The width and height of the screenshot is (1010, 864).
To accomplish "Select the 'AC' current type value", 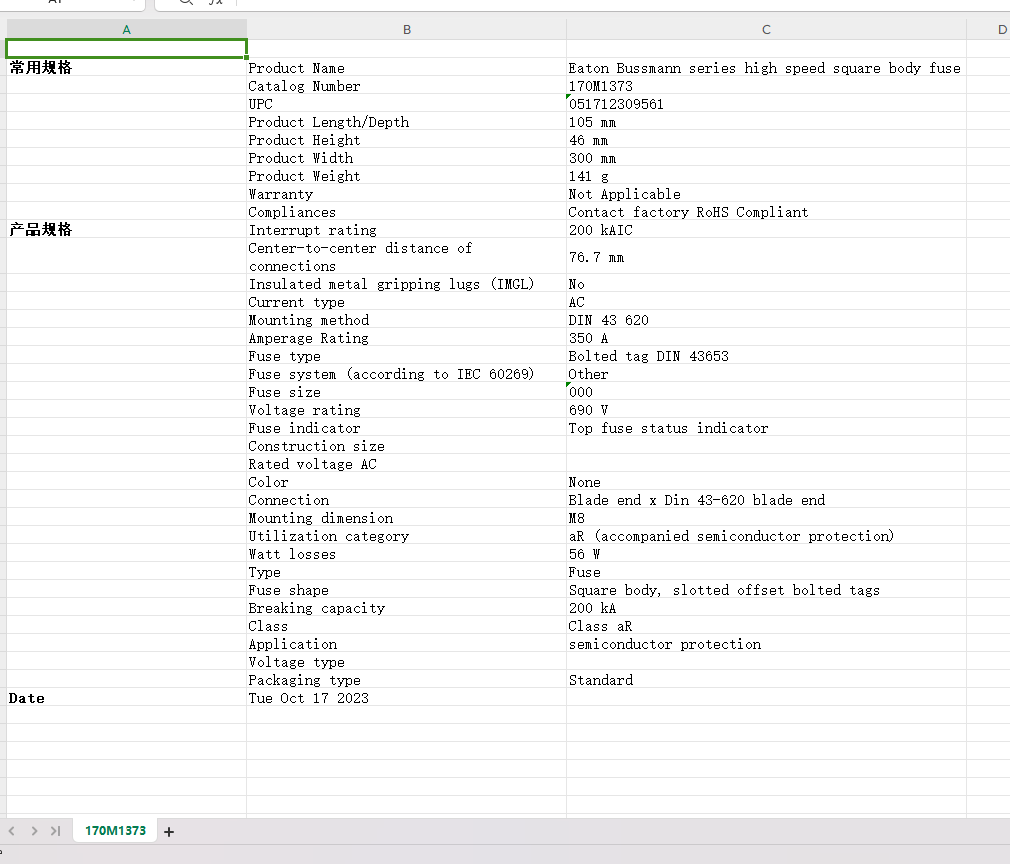I will click(x=766, y=302).
